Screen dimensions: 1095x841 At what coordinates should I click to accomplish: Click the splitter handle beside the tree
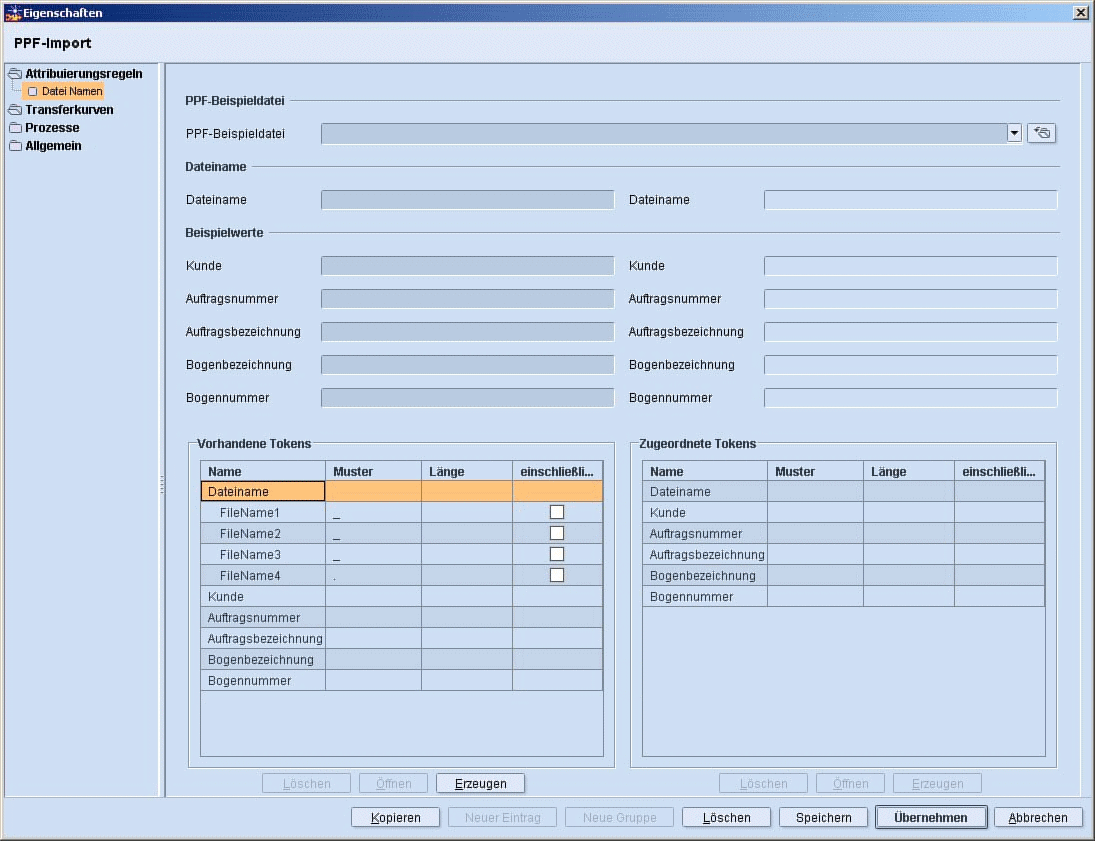(x=162, y=484)
